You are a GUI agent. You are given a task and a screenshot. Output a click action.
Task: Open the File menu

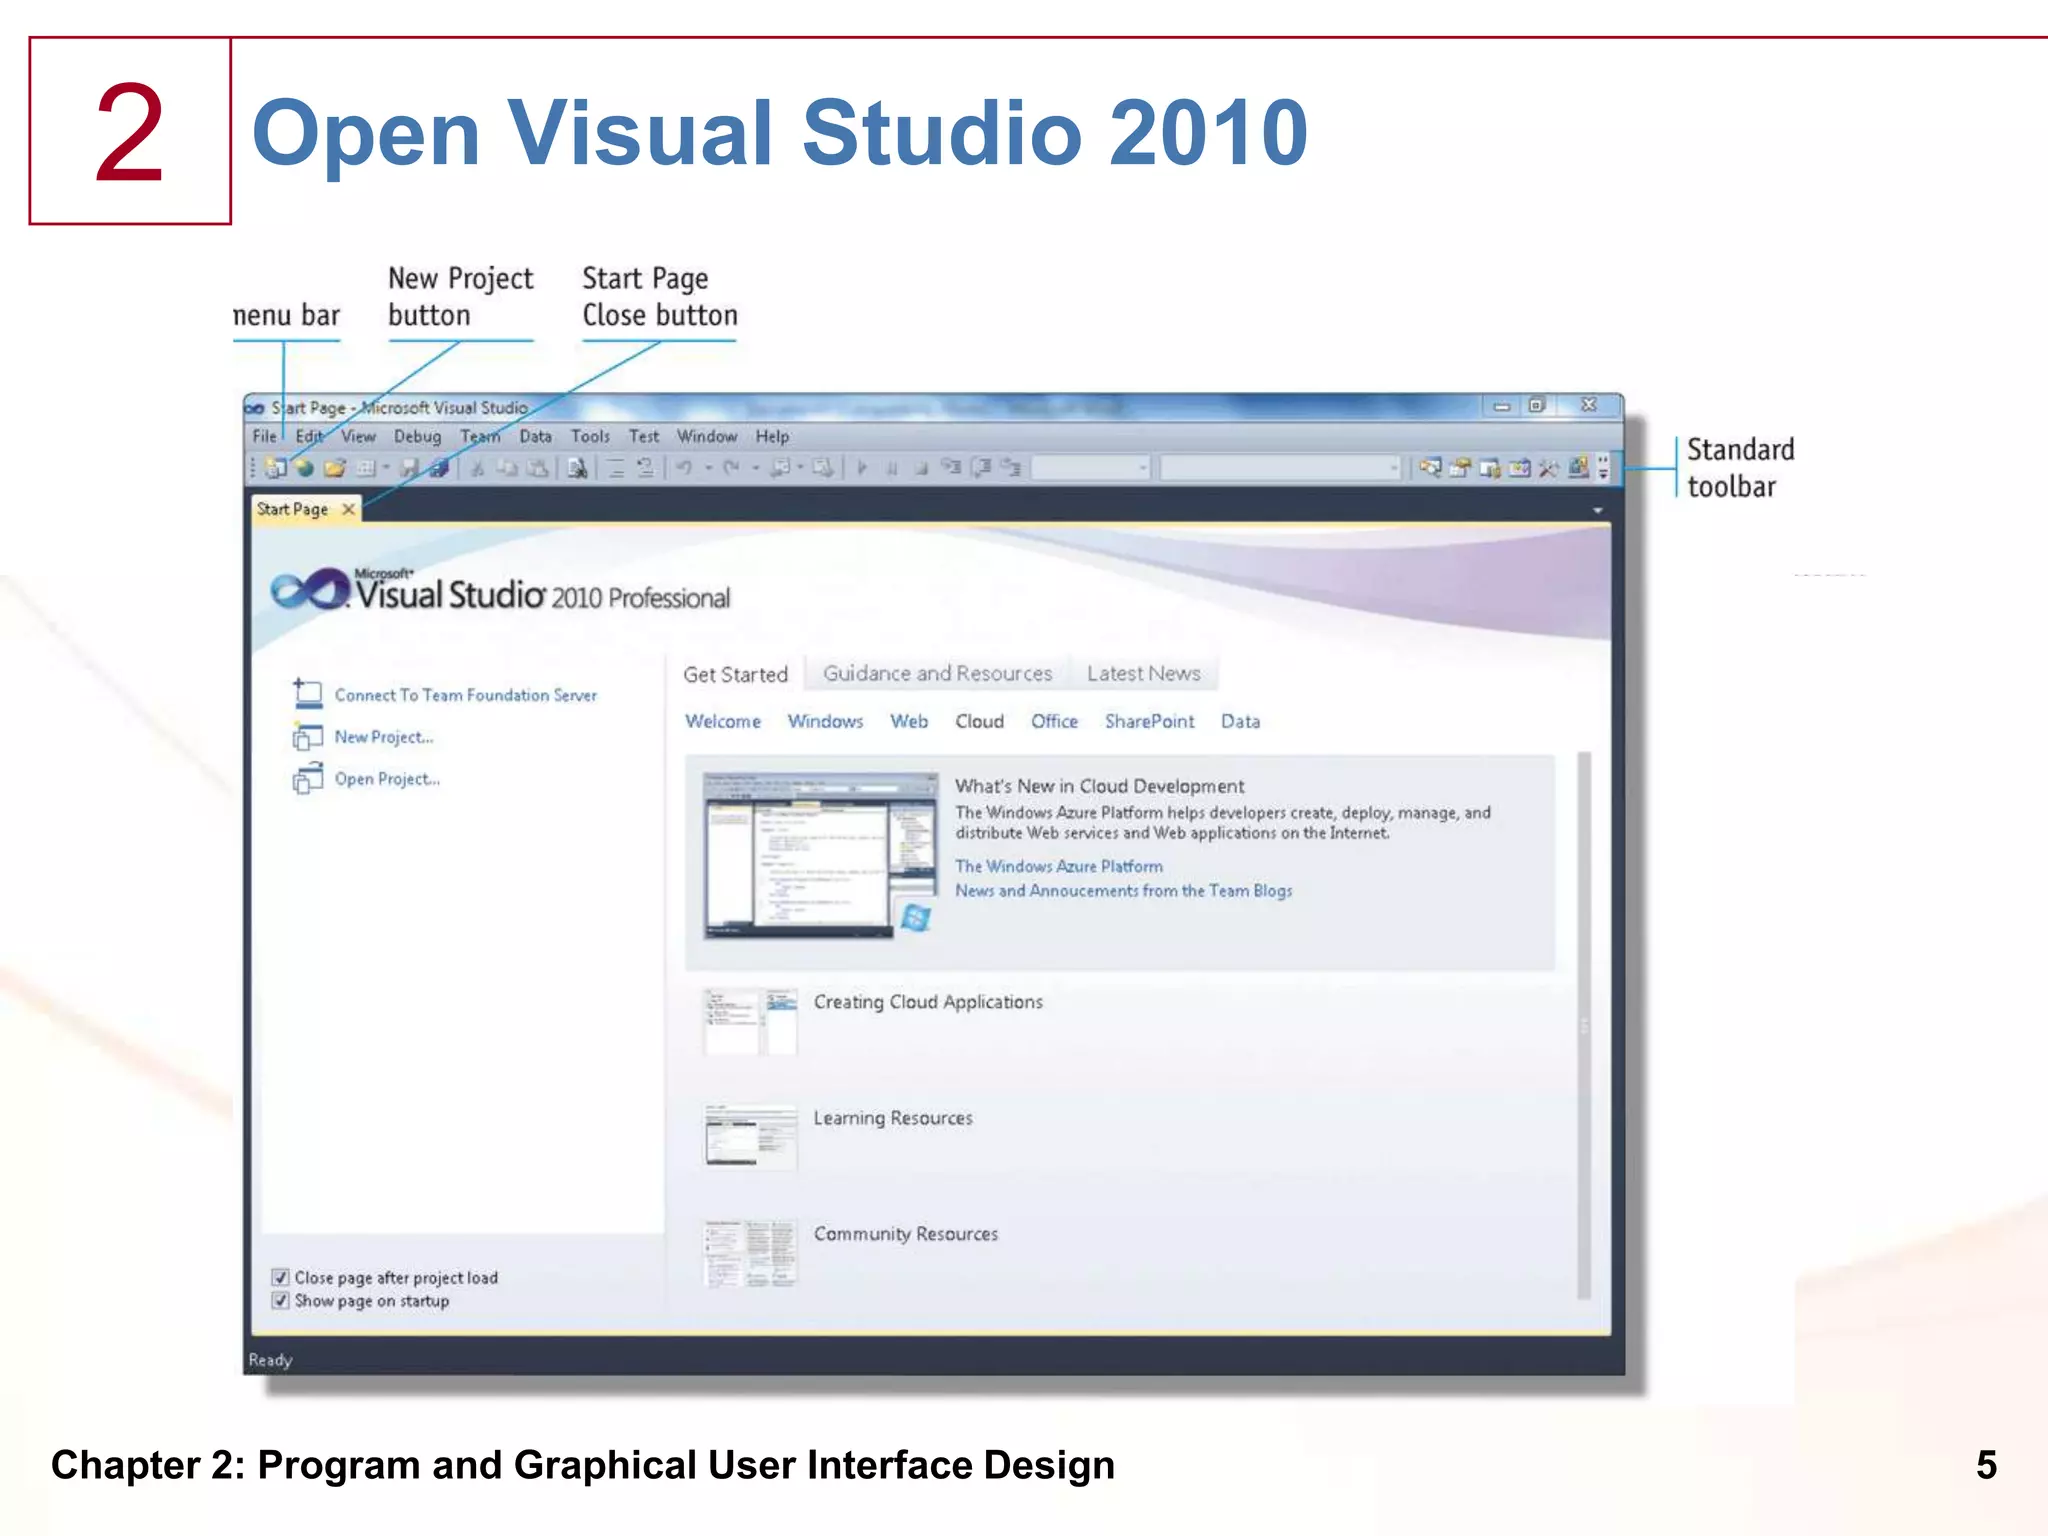pyautogui.click(x=264, y=436)
